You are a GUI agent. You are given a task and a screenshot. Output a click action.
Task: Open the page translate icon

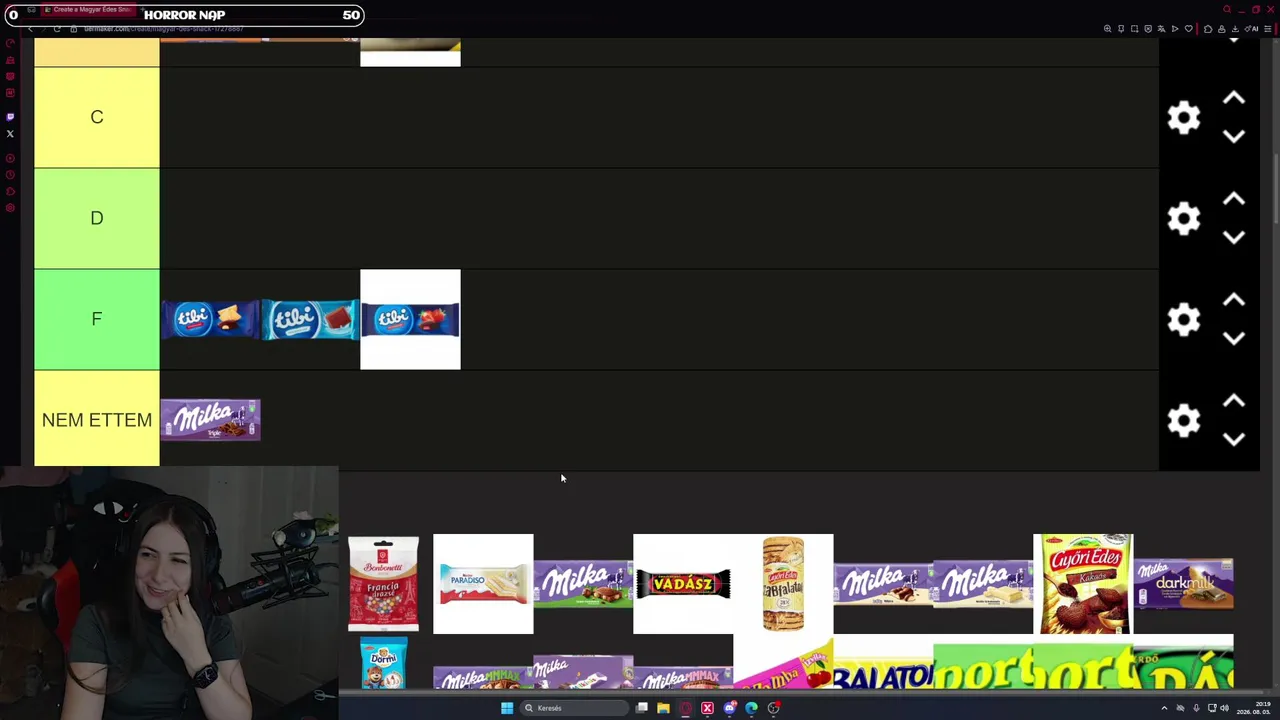[x=1161, y=29]
